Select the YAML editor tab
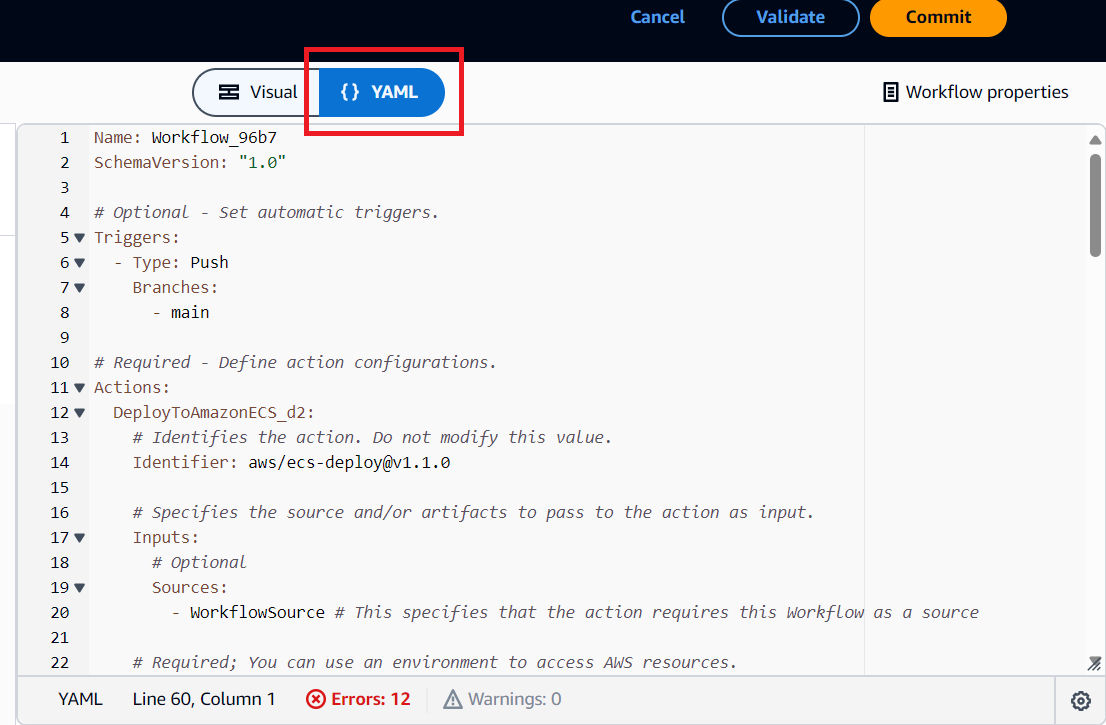This screenshot has width=1106, height=725. click(x=381, y=92)
